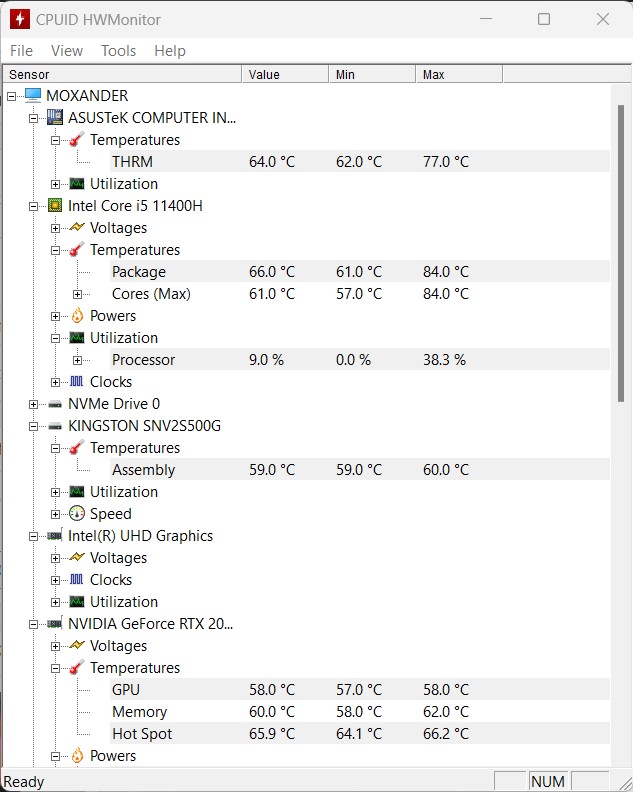The height and width of the screenshot is (792, 633).
Task: Open the Tools menu
Action: pyautogui.click(x=118, y=51)
